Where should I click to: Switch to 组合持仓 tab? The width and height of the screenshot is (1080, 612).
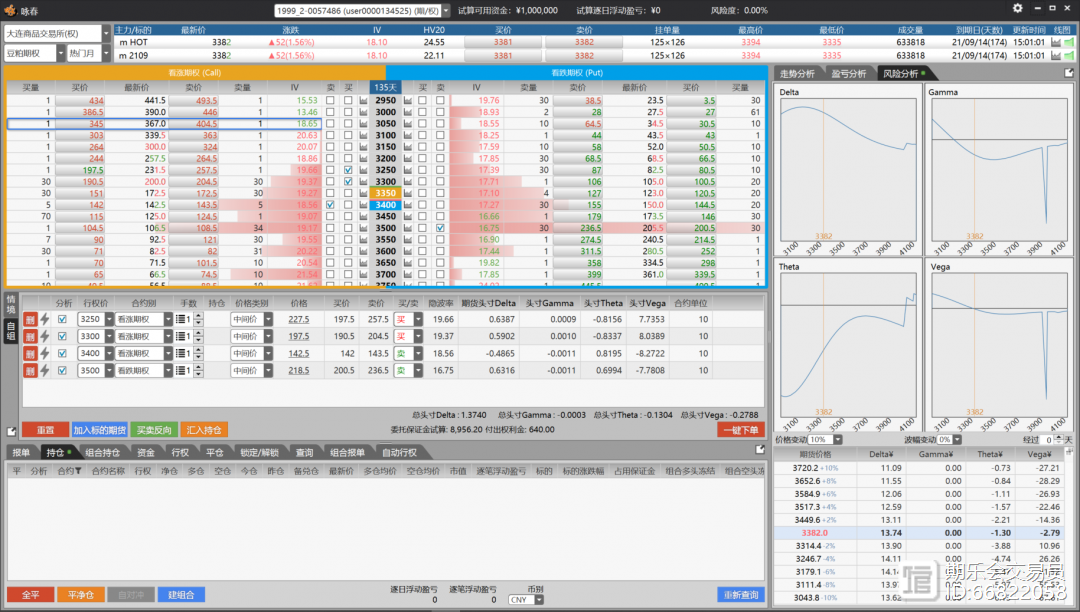pyautogui.click(x=103, y=453)
